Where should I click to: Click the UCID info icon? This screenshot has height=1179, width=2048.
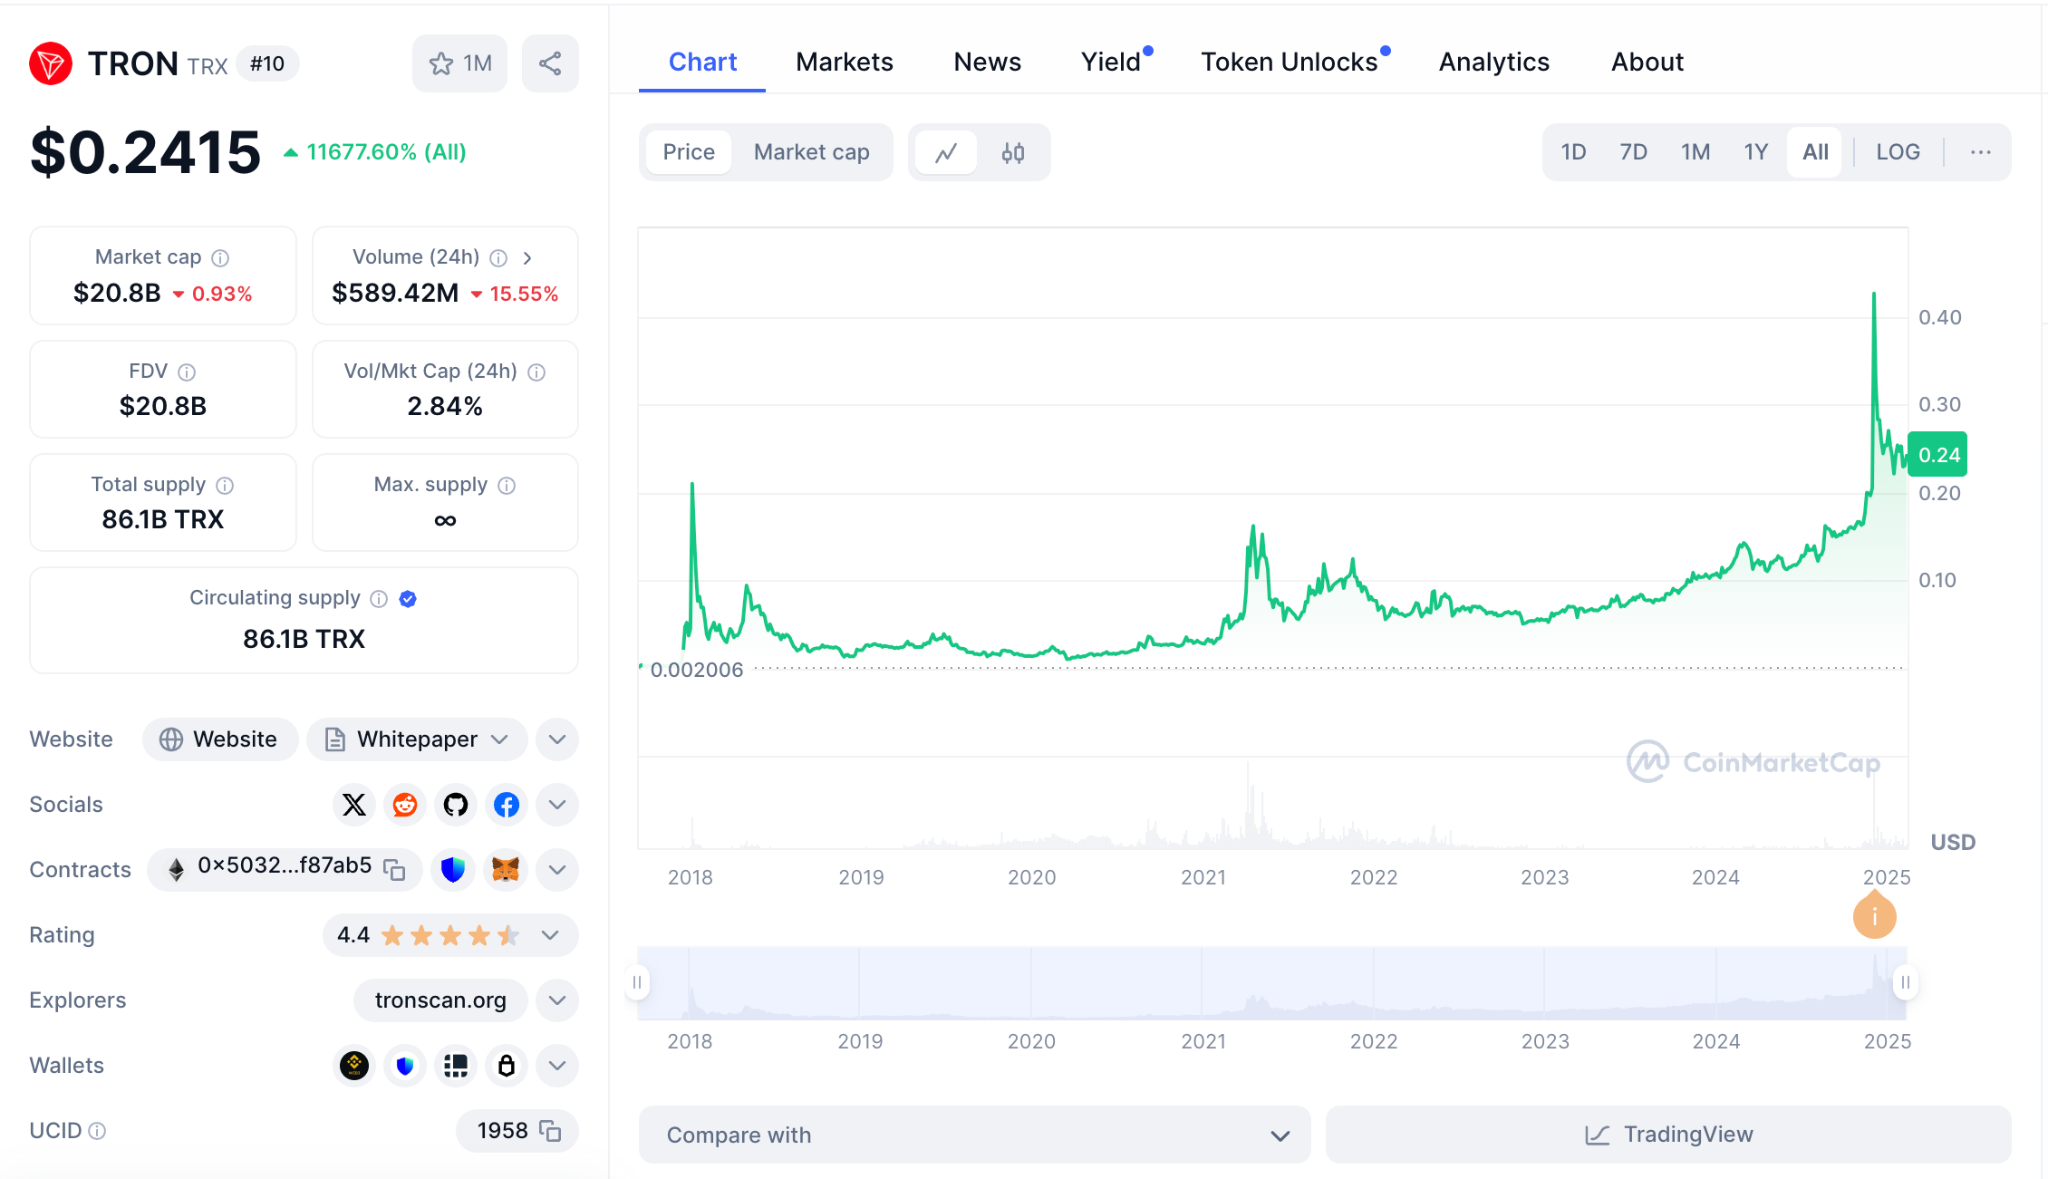point(97,1131)
